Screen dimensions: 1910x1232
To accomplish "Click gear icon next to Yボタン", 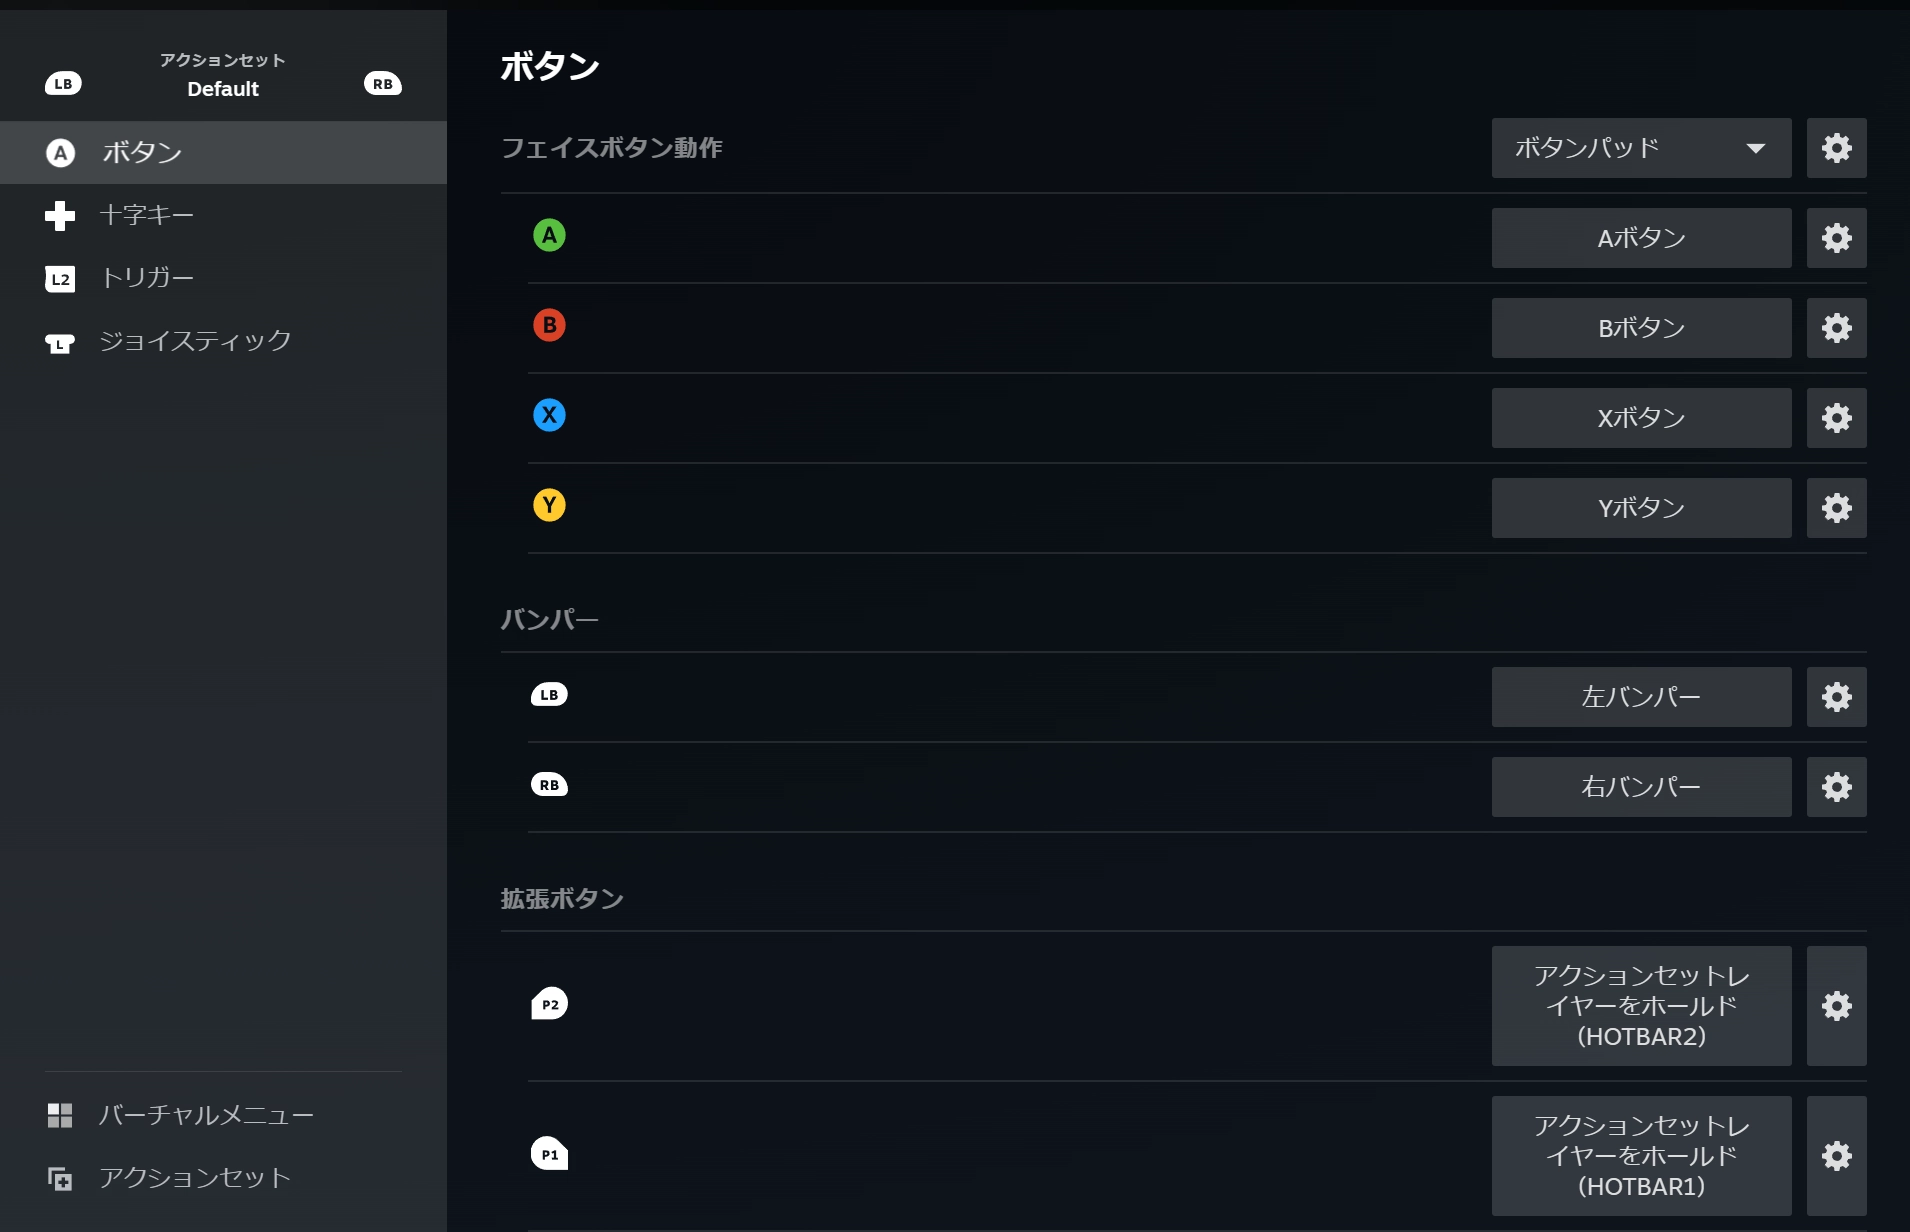I will (x=1836, y=508).
